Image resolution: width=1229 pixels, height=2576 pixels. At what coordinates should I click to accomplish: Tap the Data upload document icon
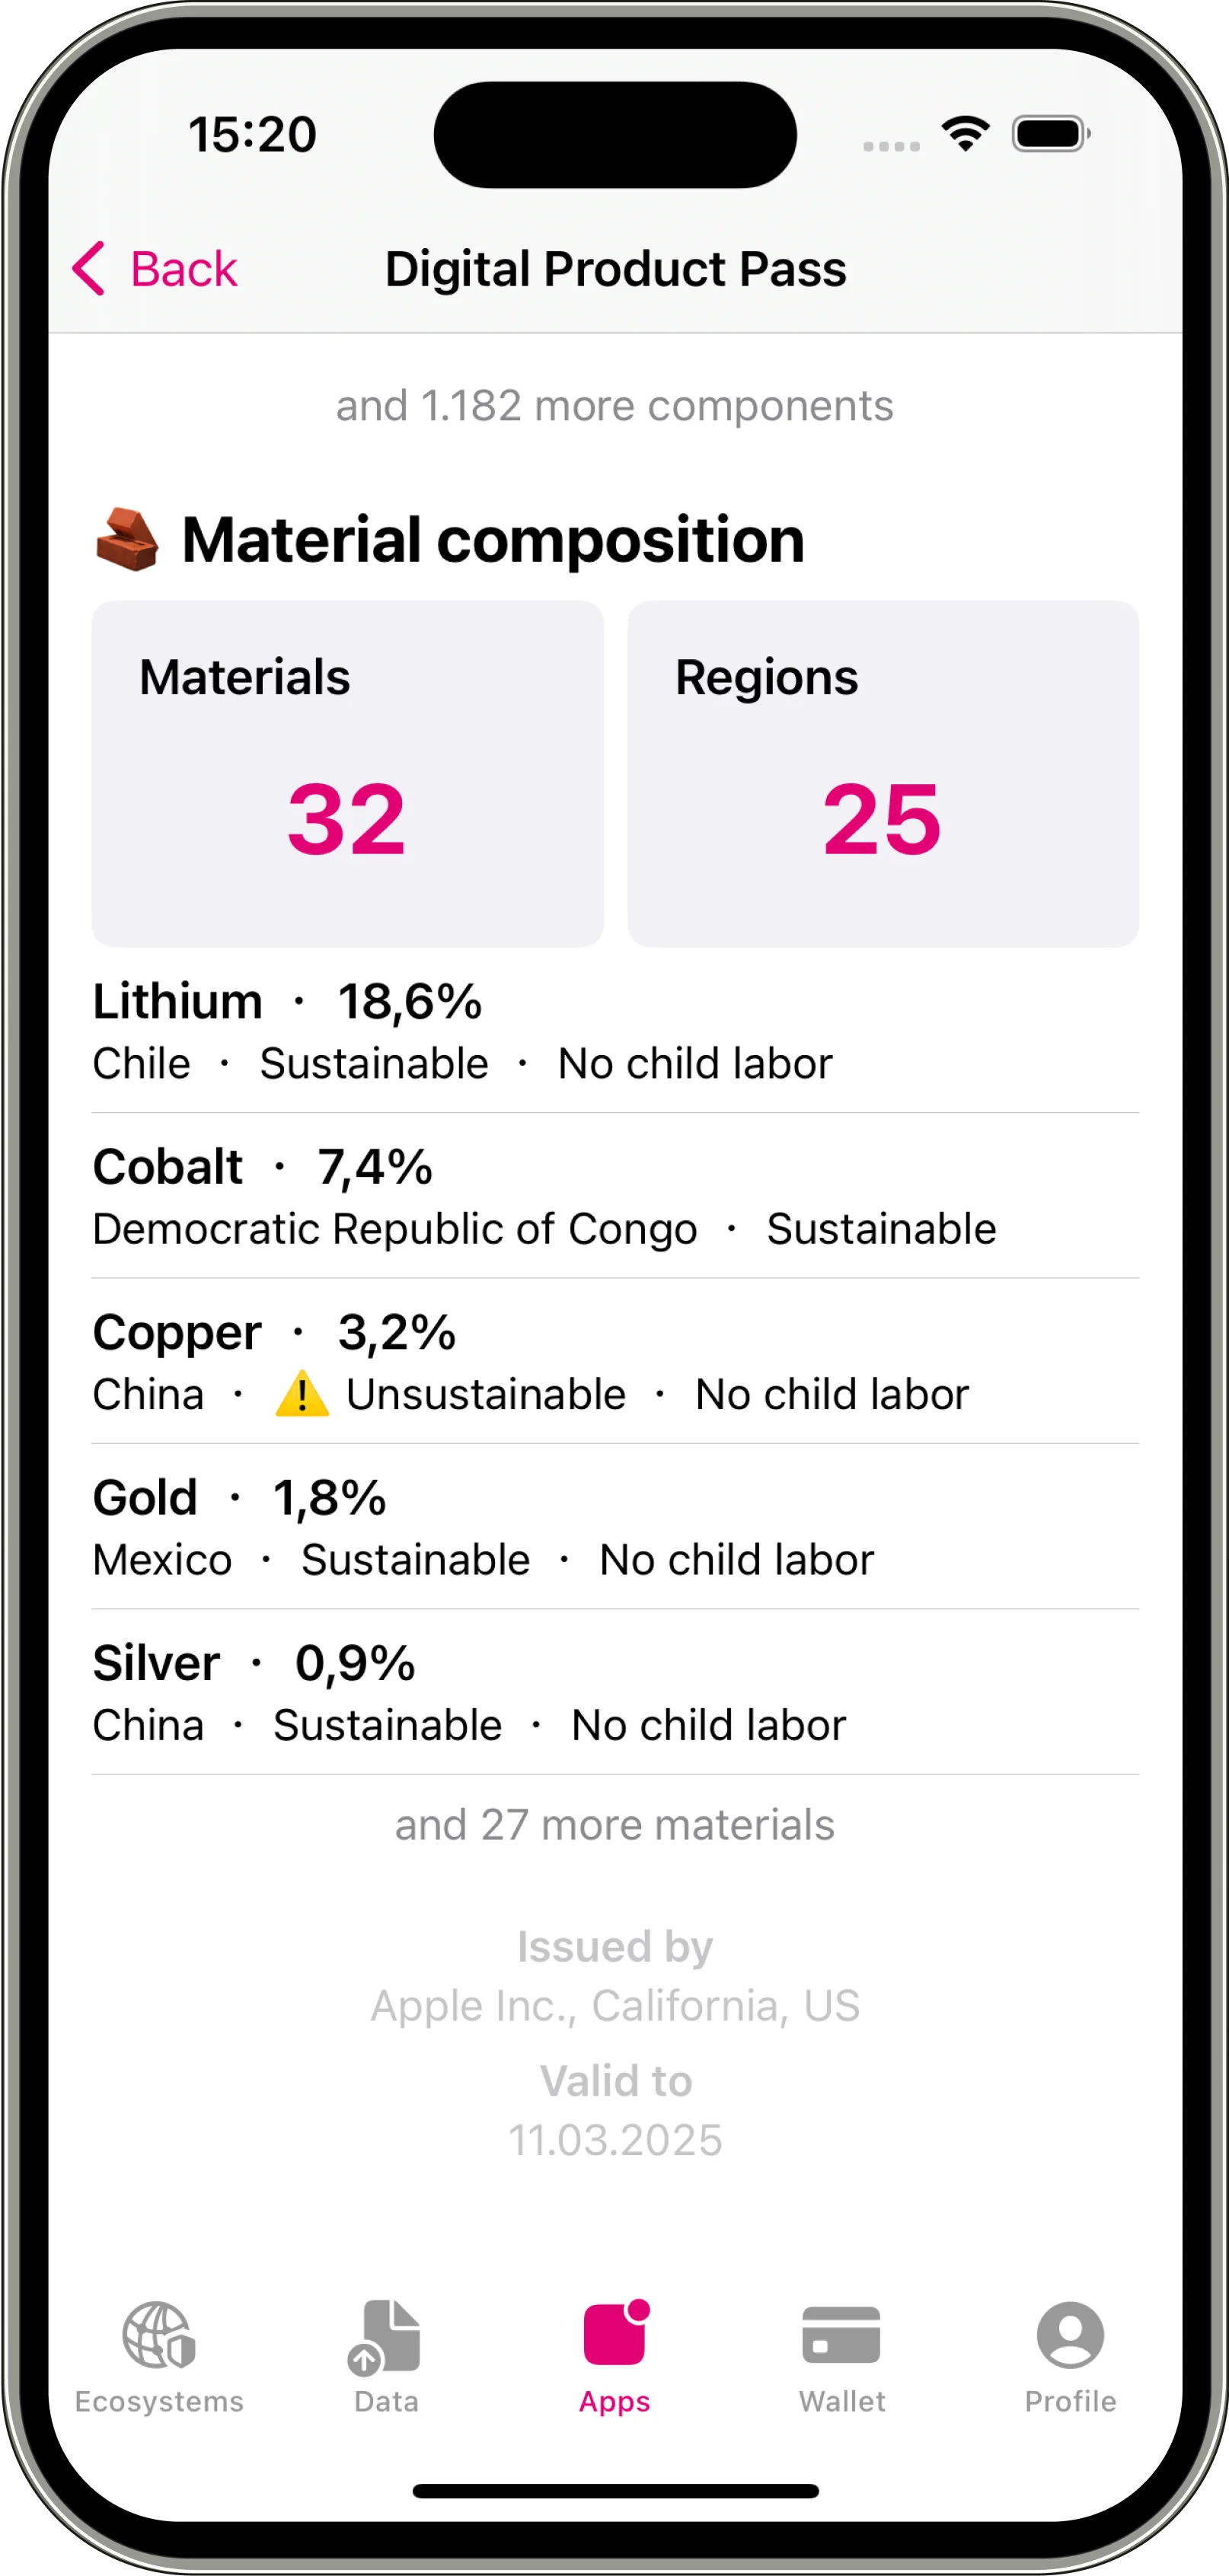(x=385, y=2336)
